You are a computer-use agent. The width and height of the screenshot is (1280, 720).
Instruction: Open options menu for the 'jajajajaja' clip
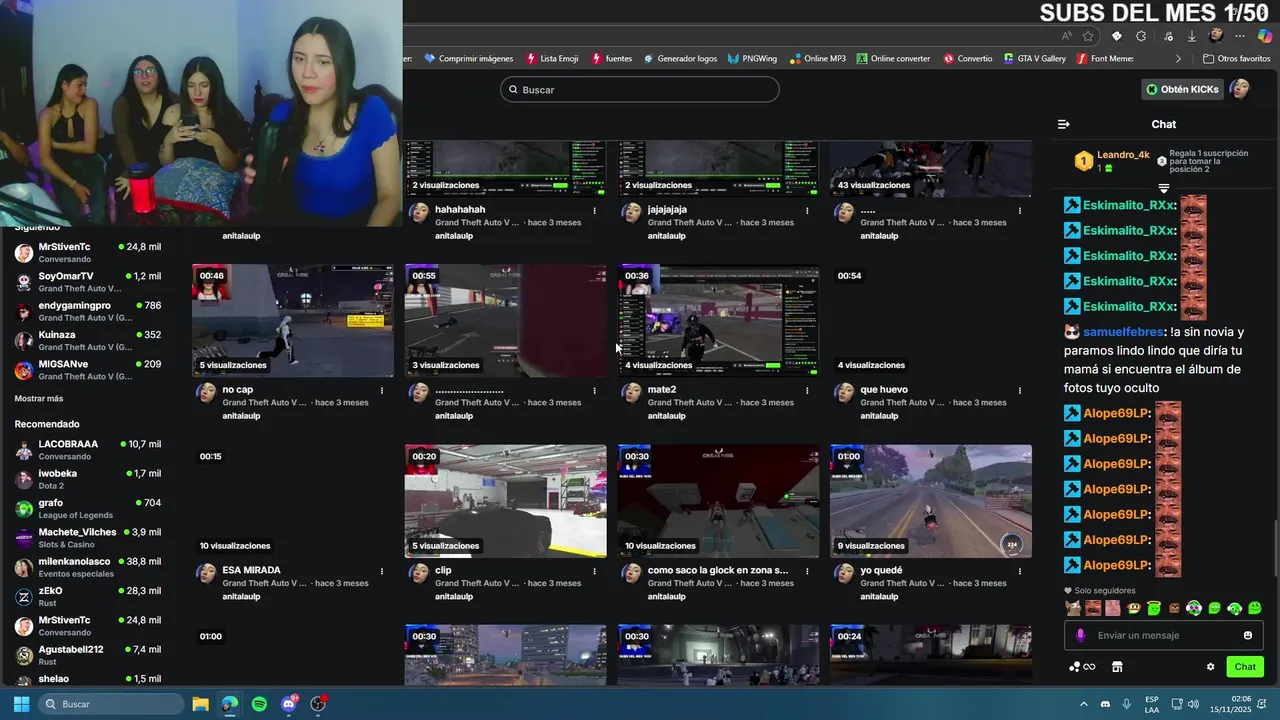coord(807,210)
